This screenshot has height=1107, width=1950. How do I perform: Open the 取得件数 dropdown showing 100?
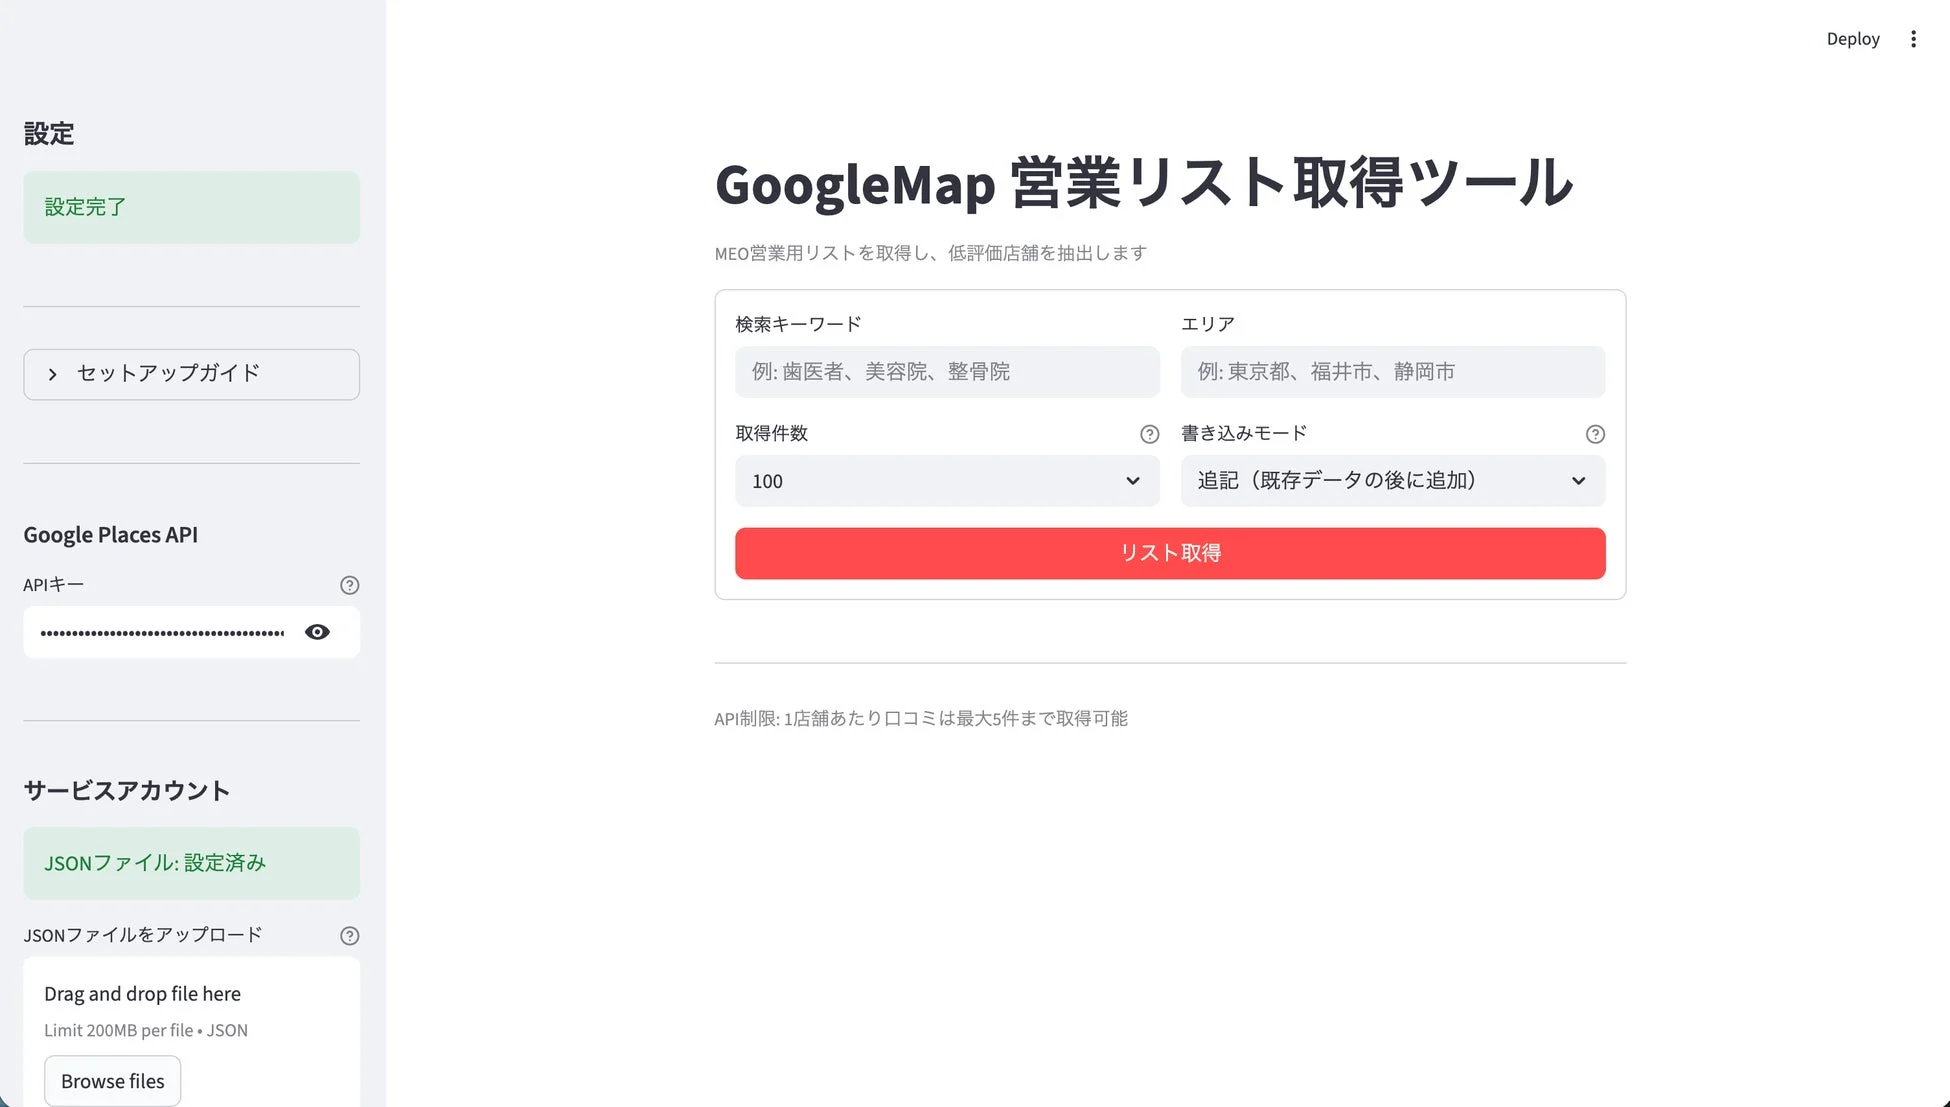pos(946,481)
